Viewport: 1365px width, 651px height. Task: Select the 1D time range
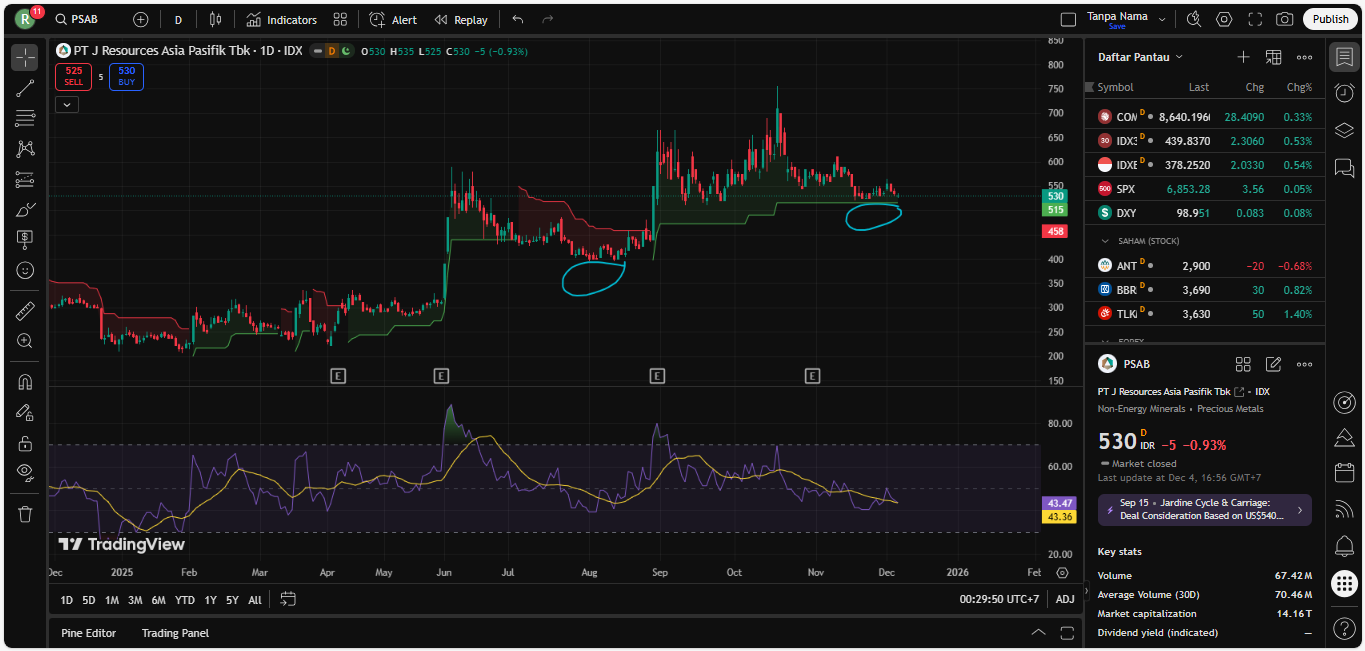66,600
